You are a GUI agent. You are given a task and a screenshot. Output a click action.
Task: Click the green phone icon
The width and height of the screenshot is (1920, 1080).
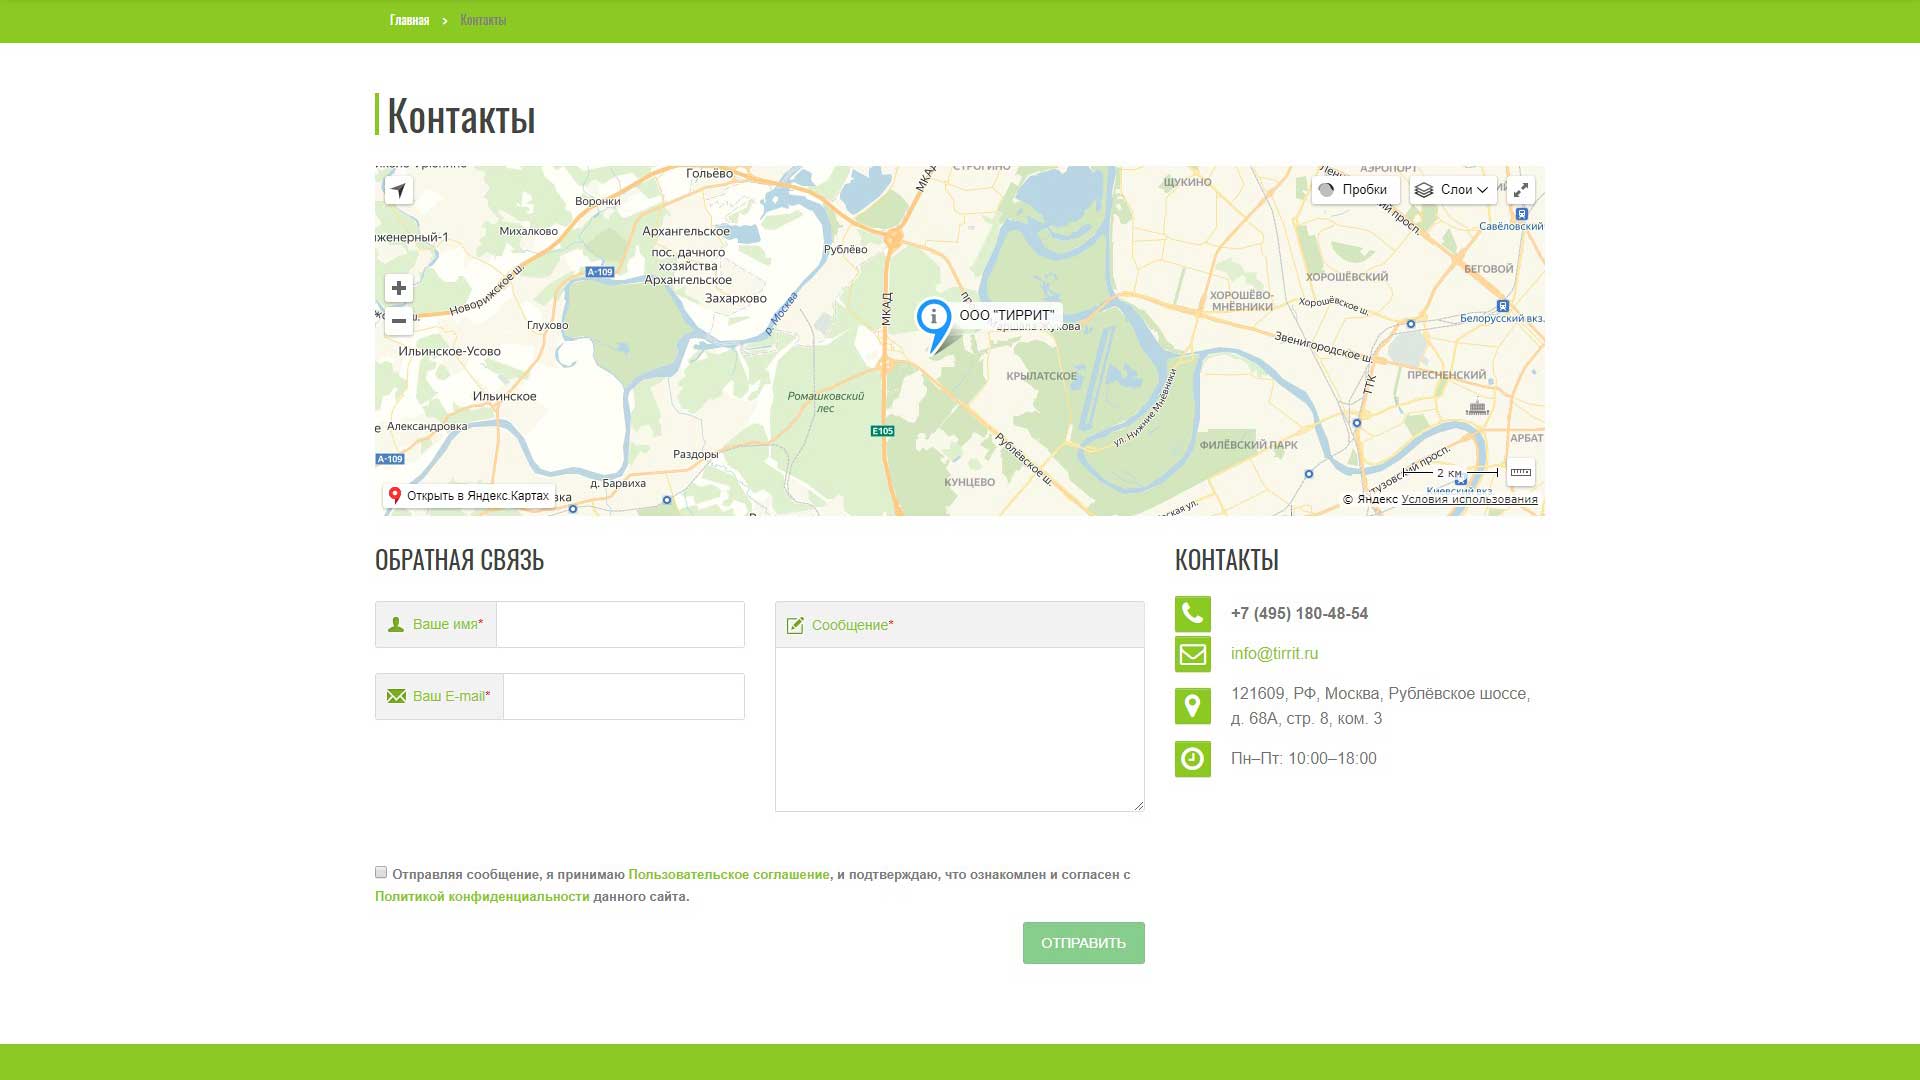pyautogui.click(x=1192, y=614)
